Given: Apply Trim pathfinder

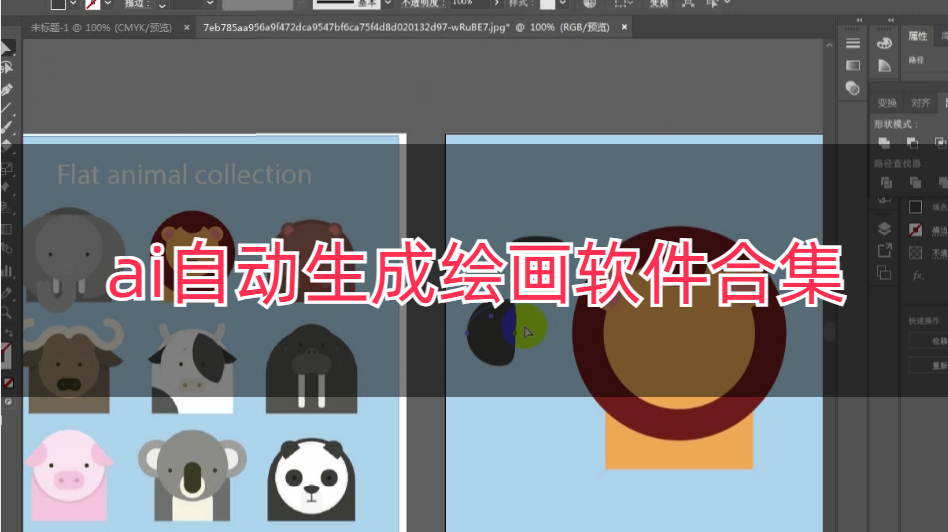Looking at the screenshot, I should tap(915, 182).
